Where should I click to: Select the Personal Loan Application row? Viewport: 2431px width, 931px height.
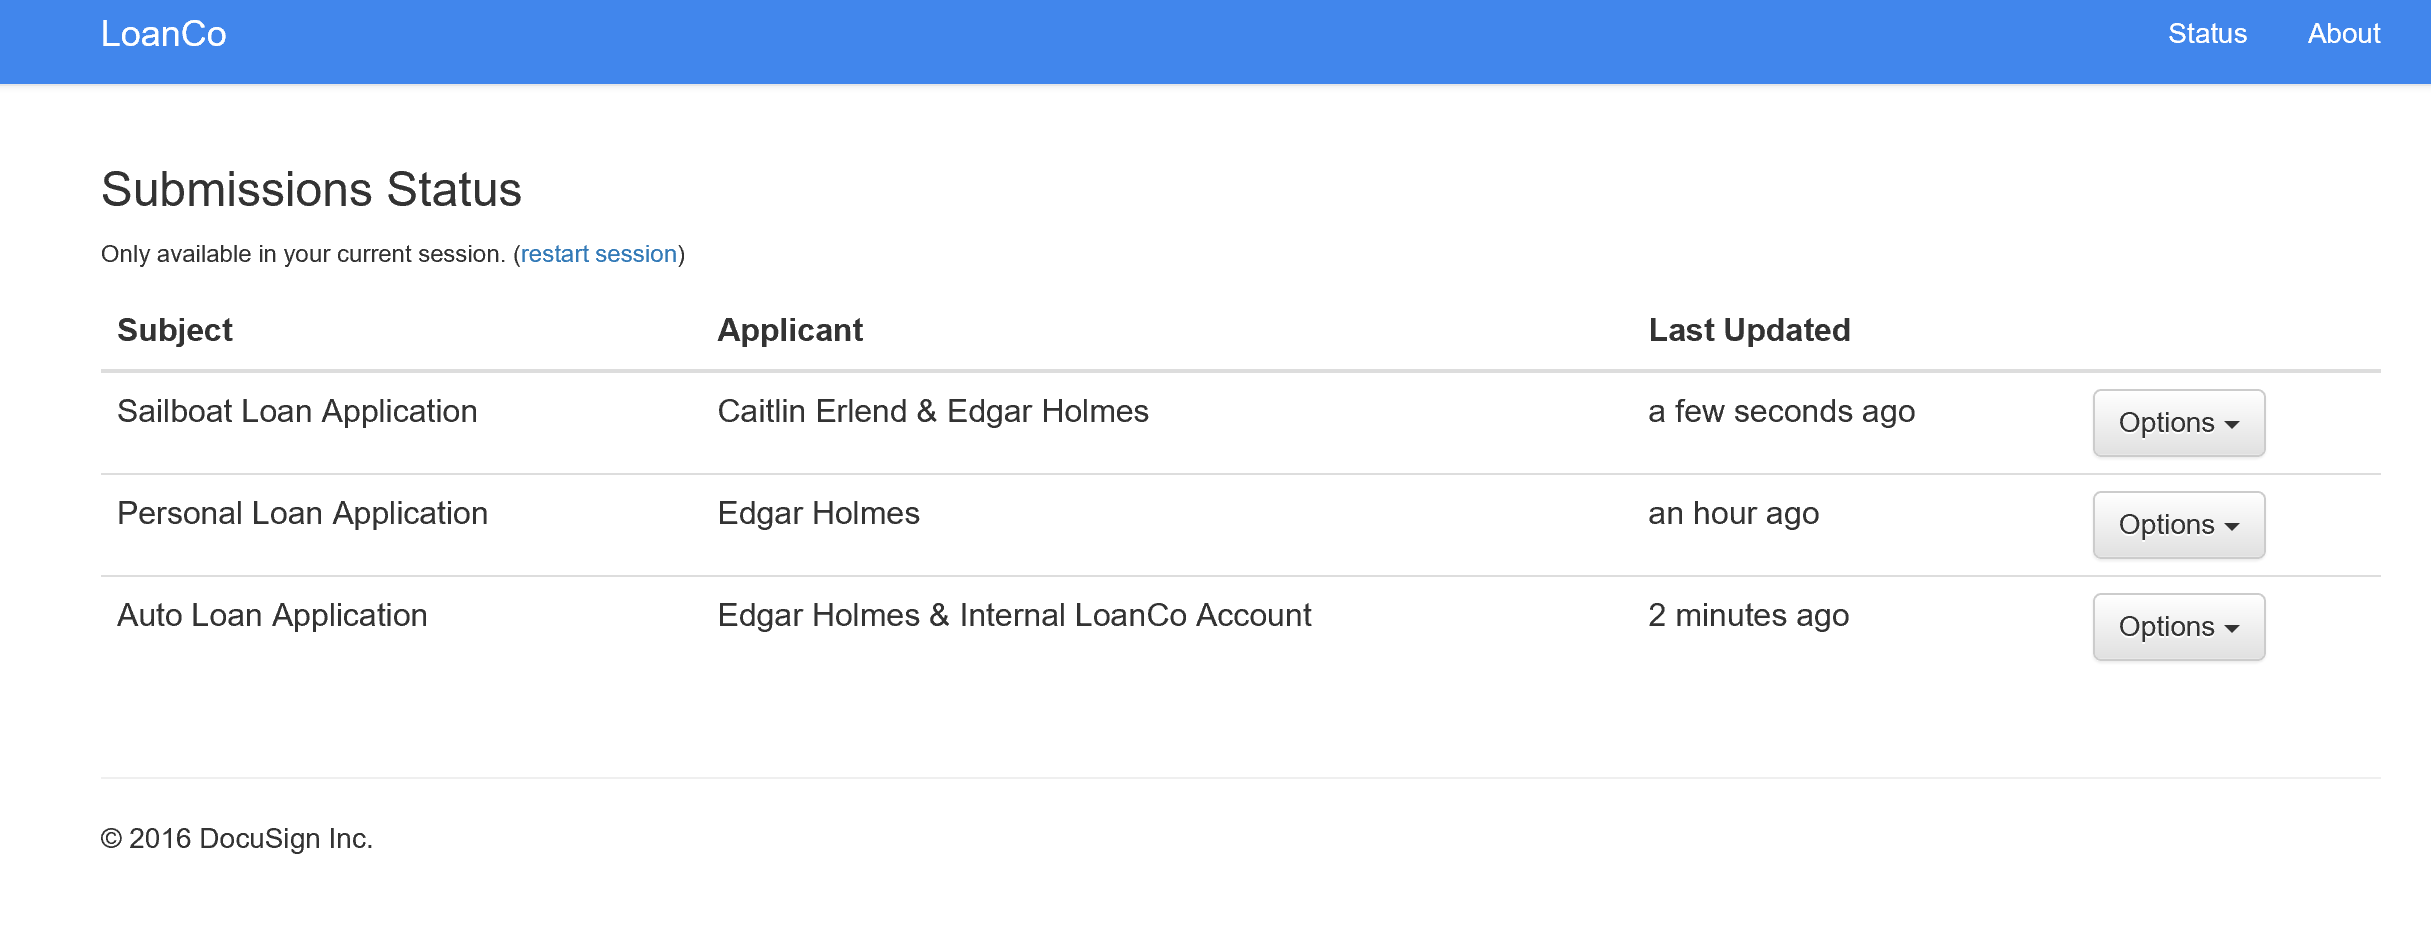[302, 513]
